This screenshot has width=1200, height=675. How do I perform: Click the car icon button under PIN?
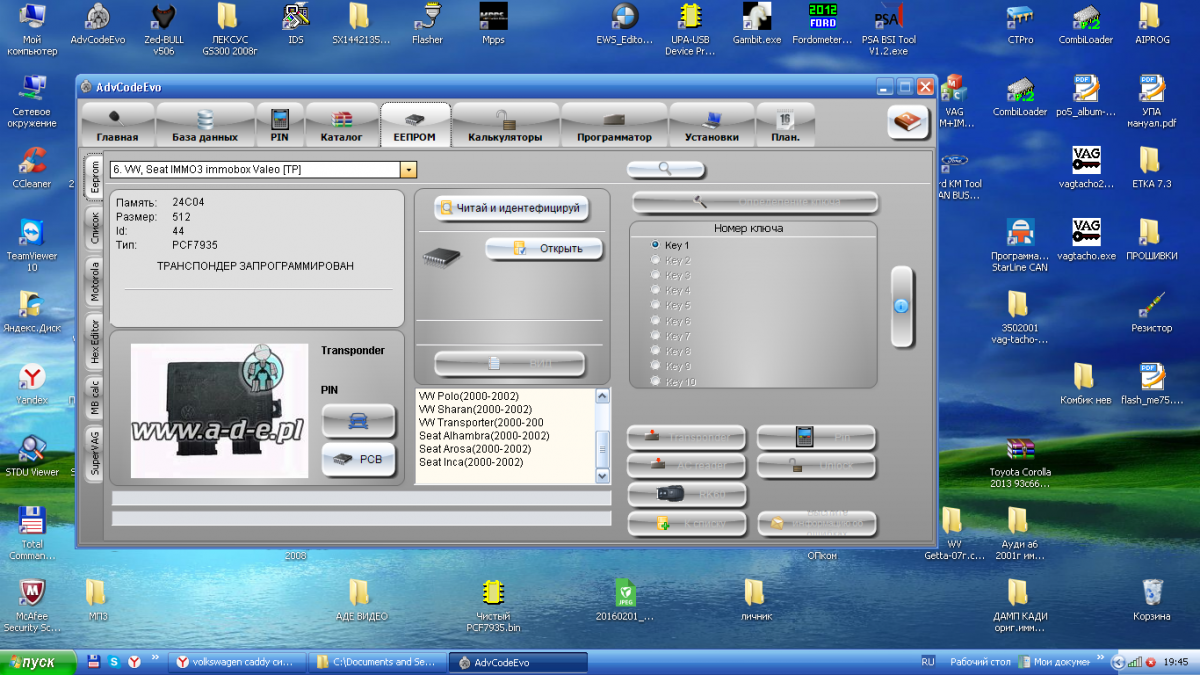coord(359,421)
